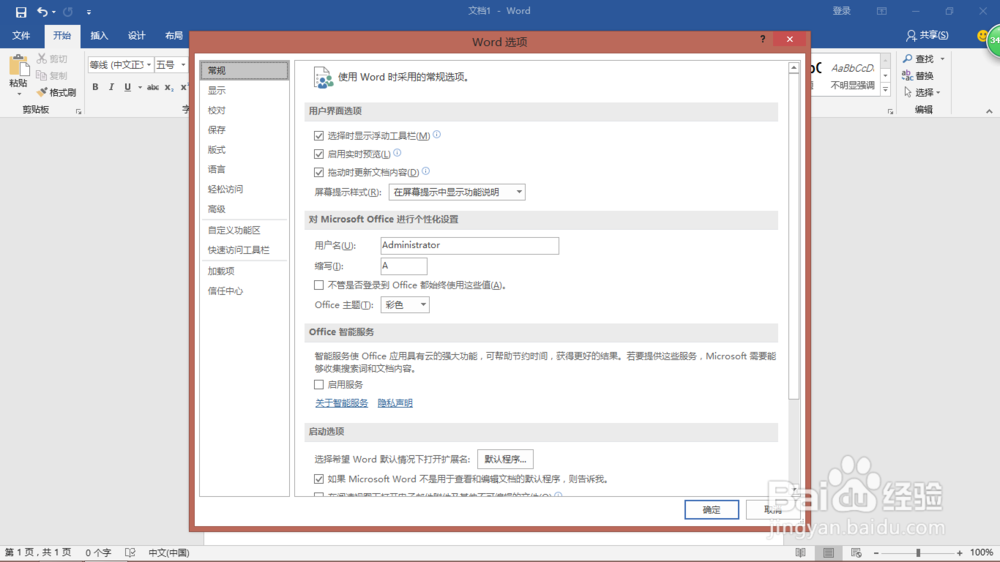Click info icon beside 选择时显示浮动工具栏
Screen dimensions: 1000x562
coord(437,135)
